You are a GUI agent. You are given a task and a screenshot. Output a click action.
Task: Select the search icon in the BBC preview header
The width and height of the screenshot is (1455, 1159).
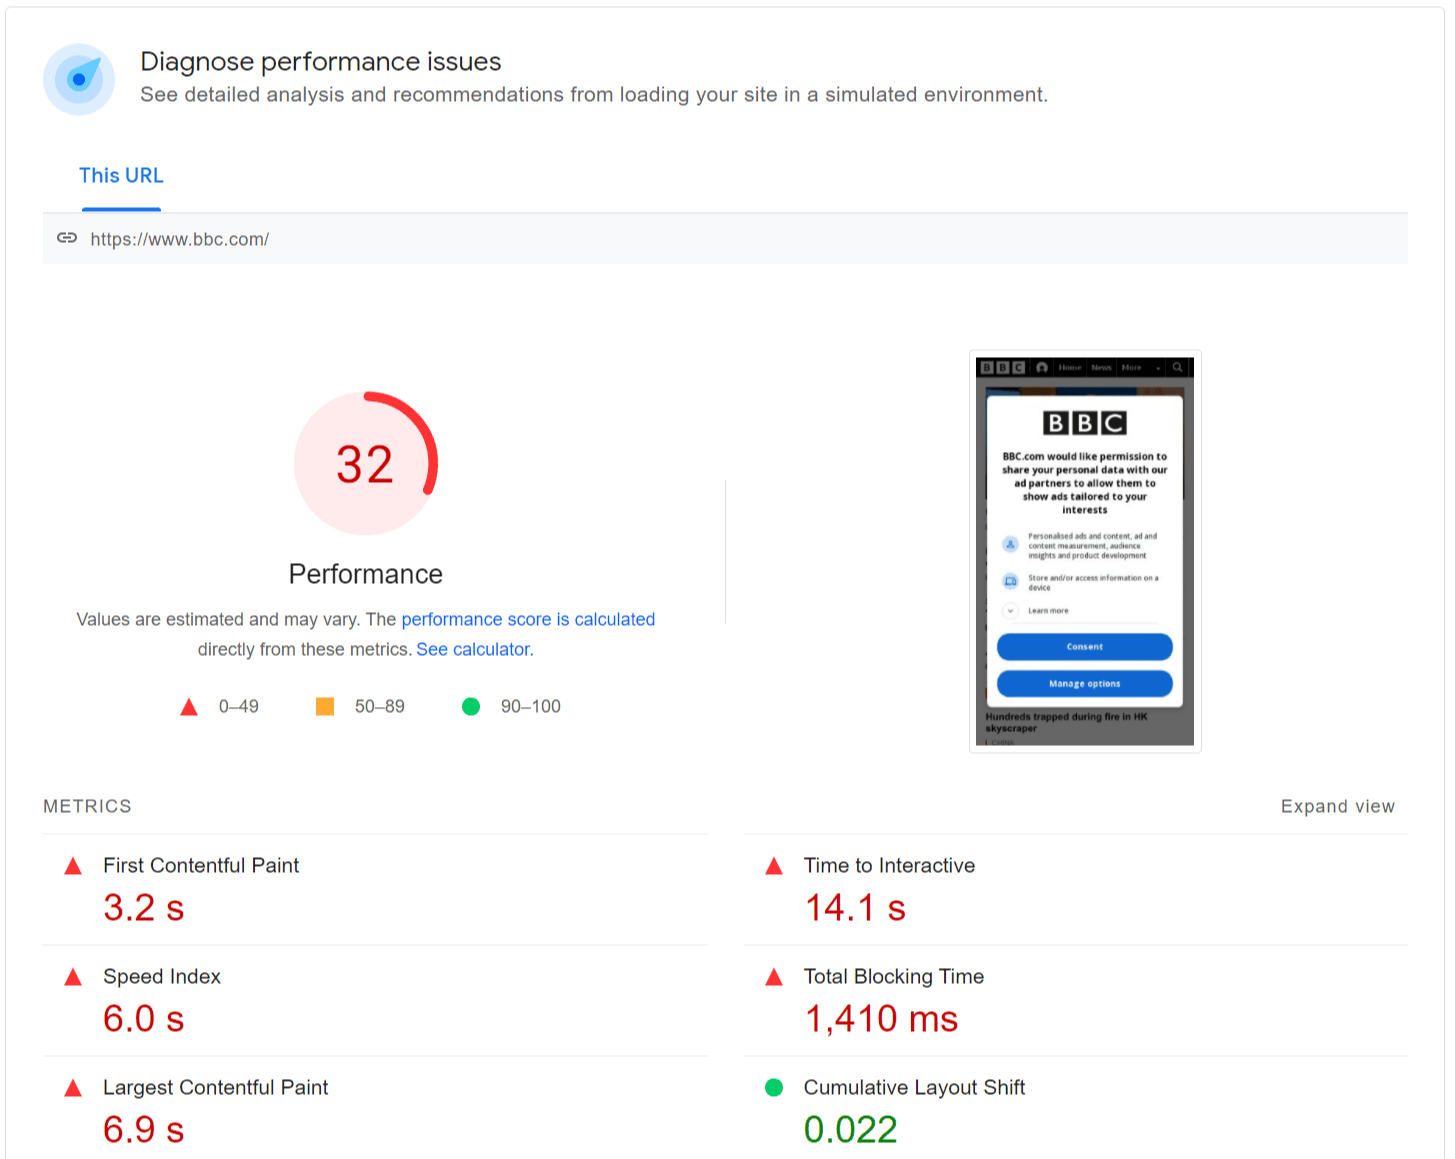1177,368
